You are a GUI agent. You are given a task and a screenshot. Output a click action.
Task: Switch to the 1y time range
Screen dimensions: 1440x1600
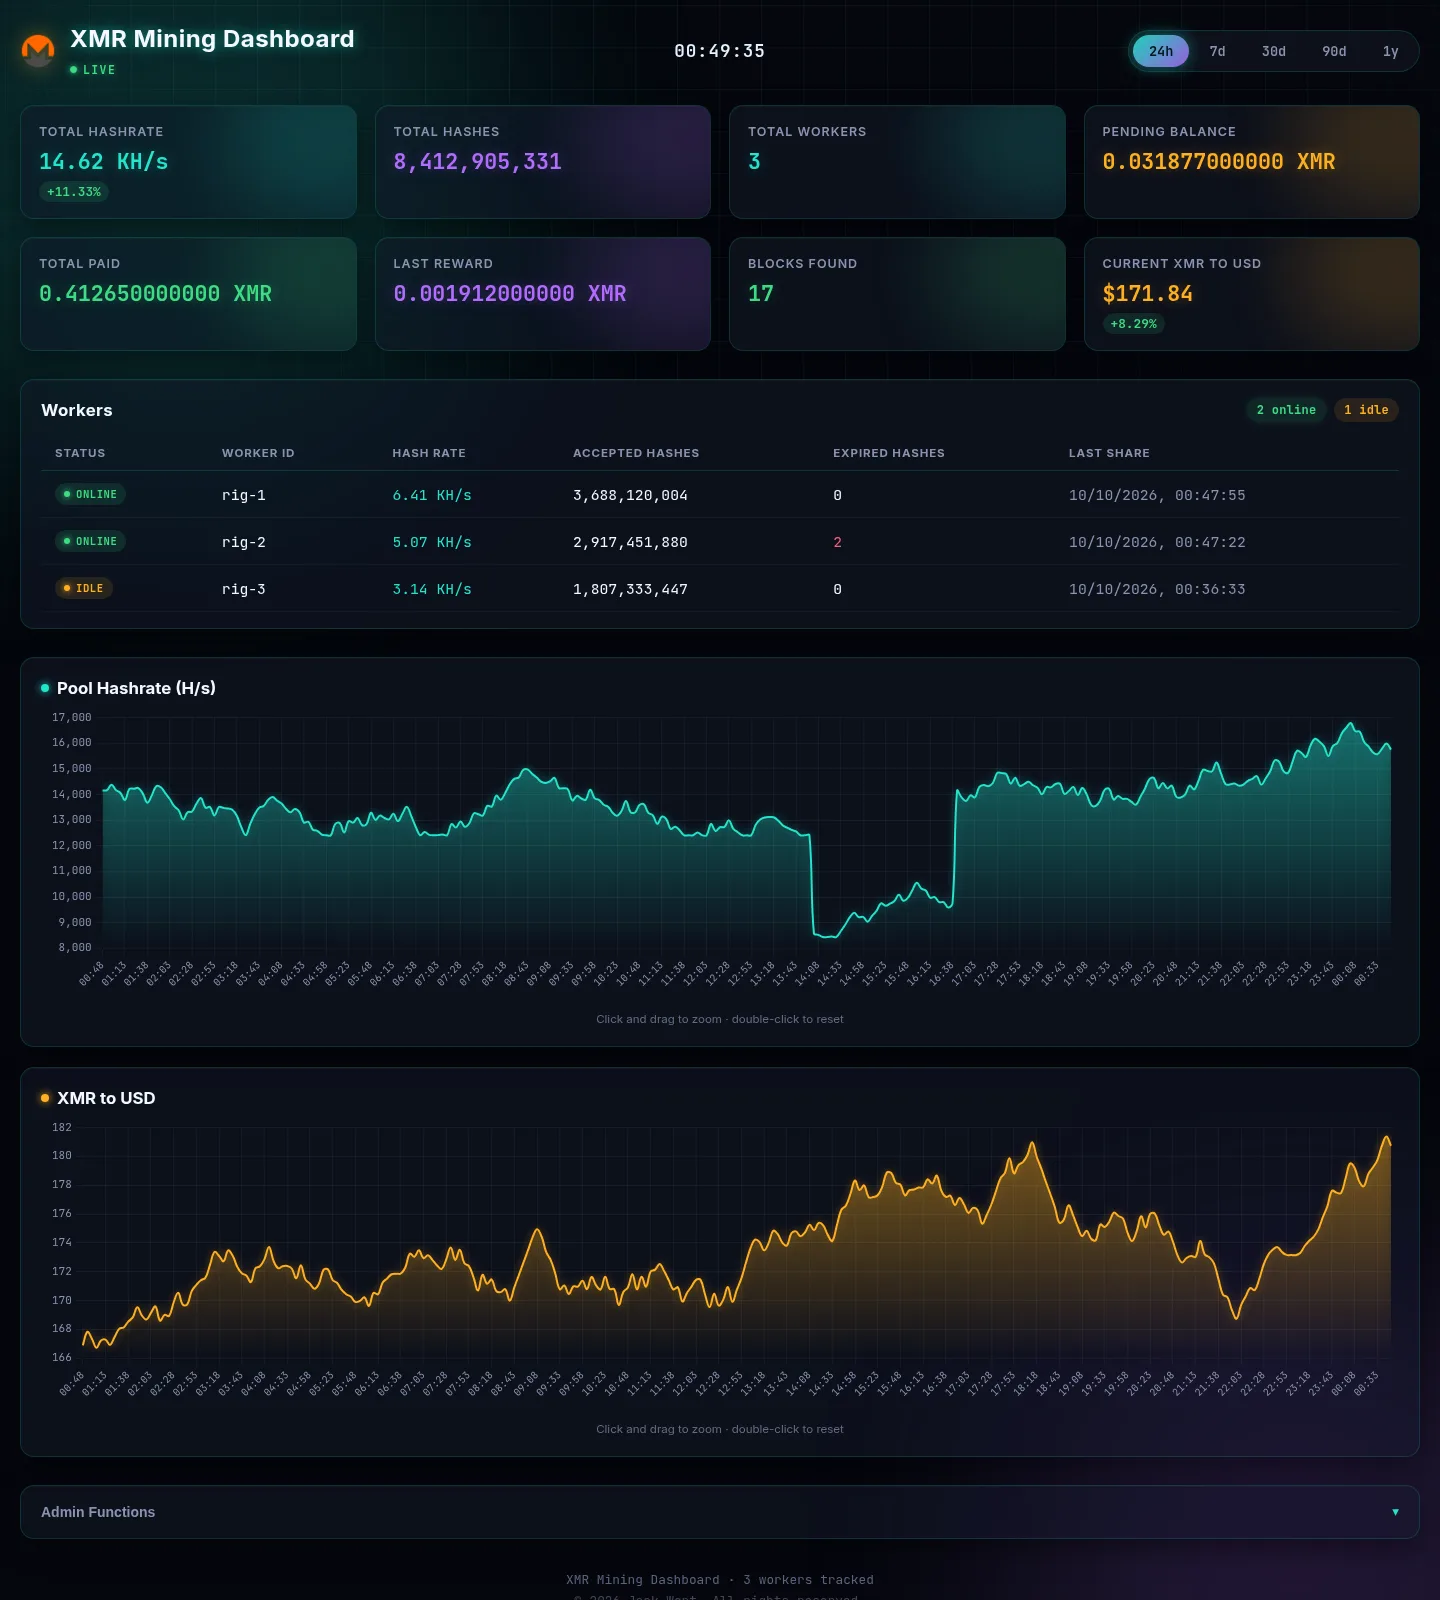point(1390,51)
